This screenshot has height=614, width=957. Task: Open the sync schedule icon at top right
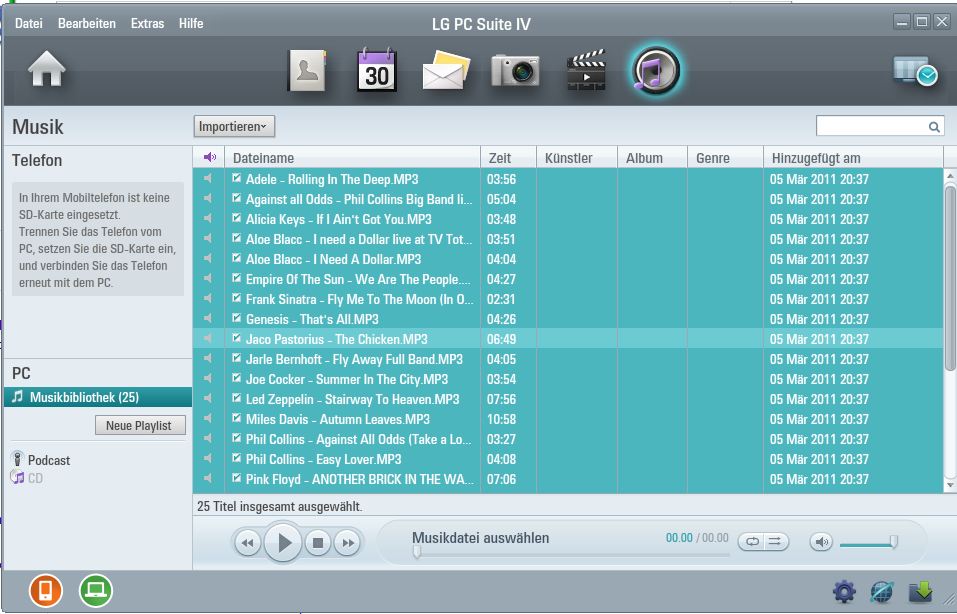click(x=915, y=71)
